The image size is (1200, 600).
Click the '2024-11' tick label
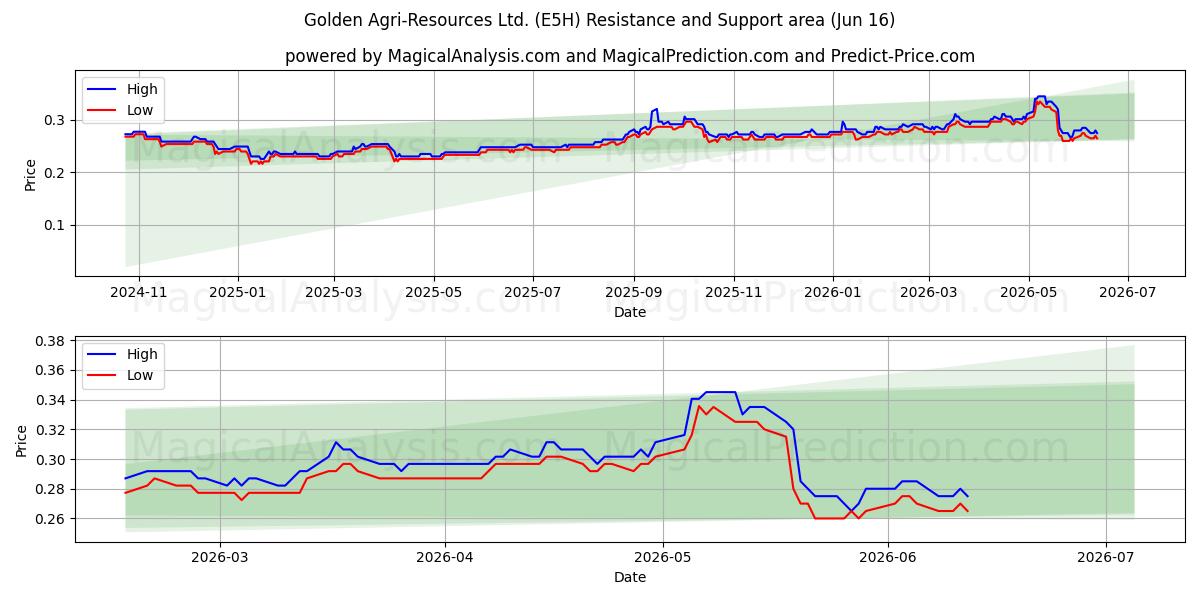[x=139, y=292]
